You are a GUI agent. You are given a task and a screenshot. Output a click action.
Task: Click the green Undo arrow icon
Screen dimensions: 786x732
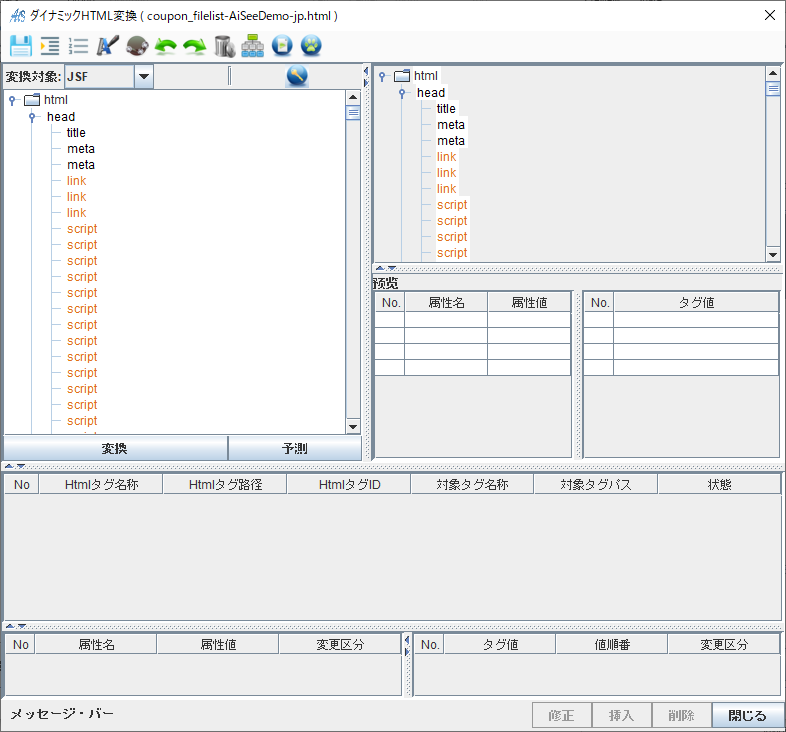(x=165, y=46)
